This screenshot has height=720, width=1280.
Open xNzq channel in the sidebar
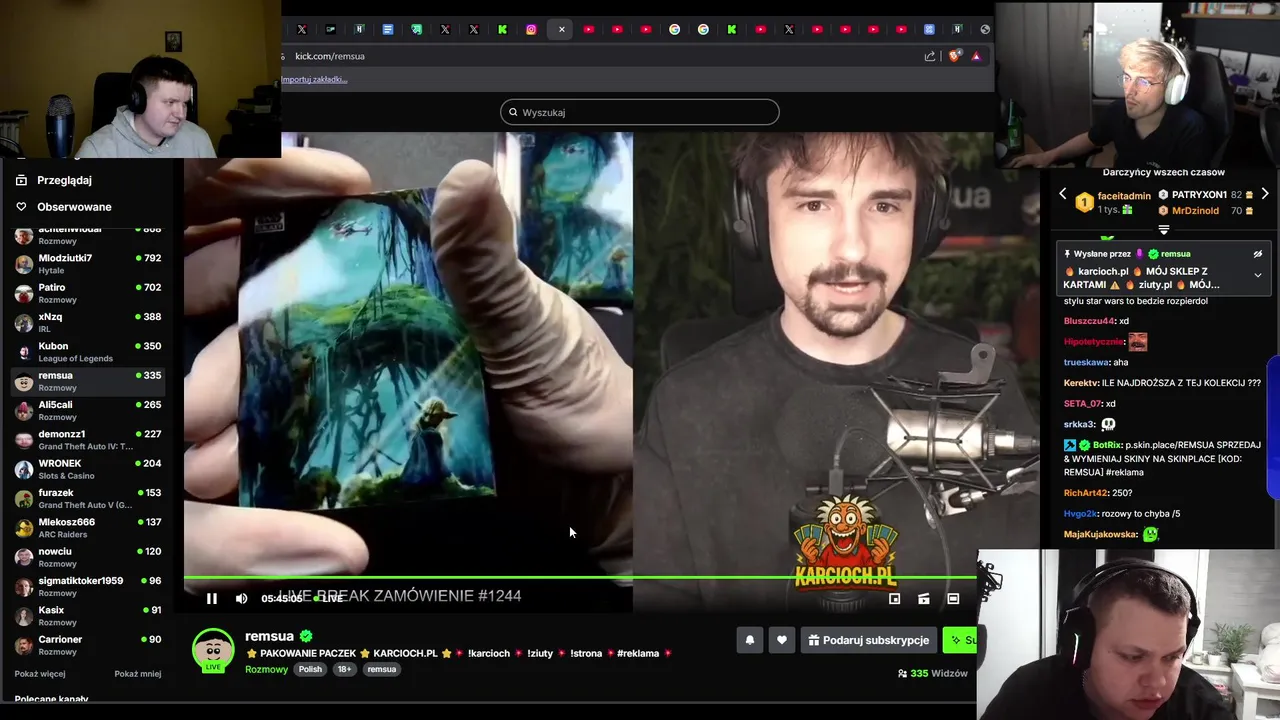(x=88, y=322)
